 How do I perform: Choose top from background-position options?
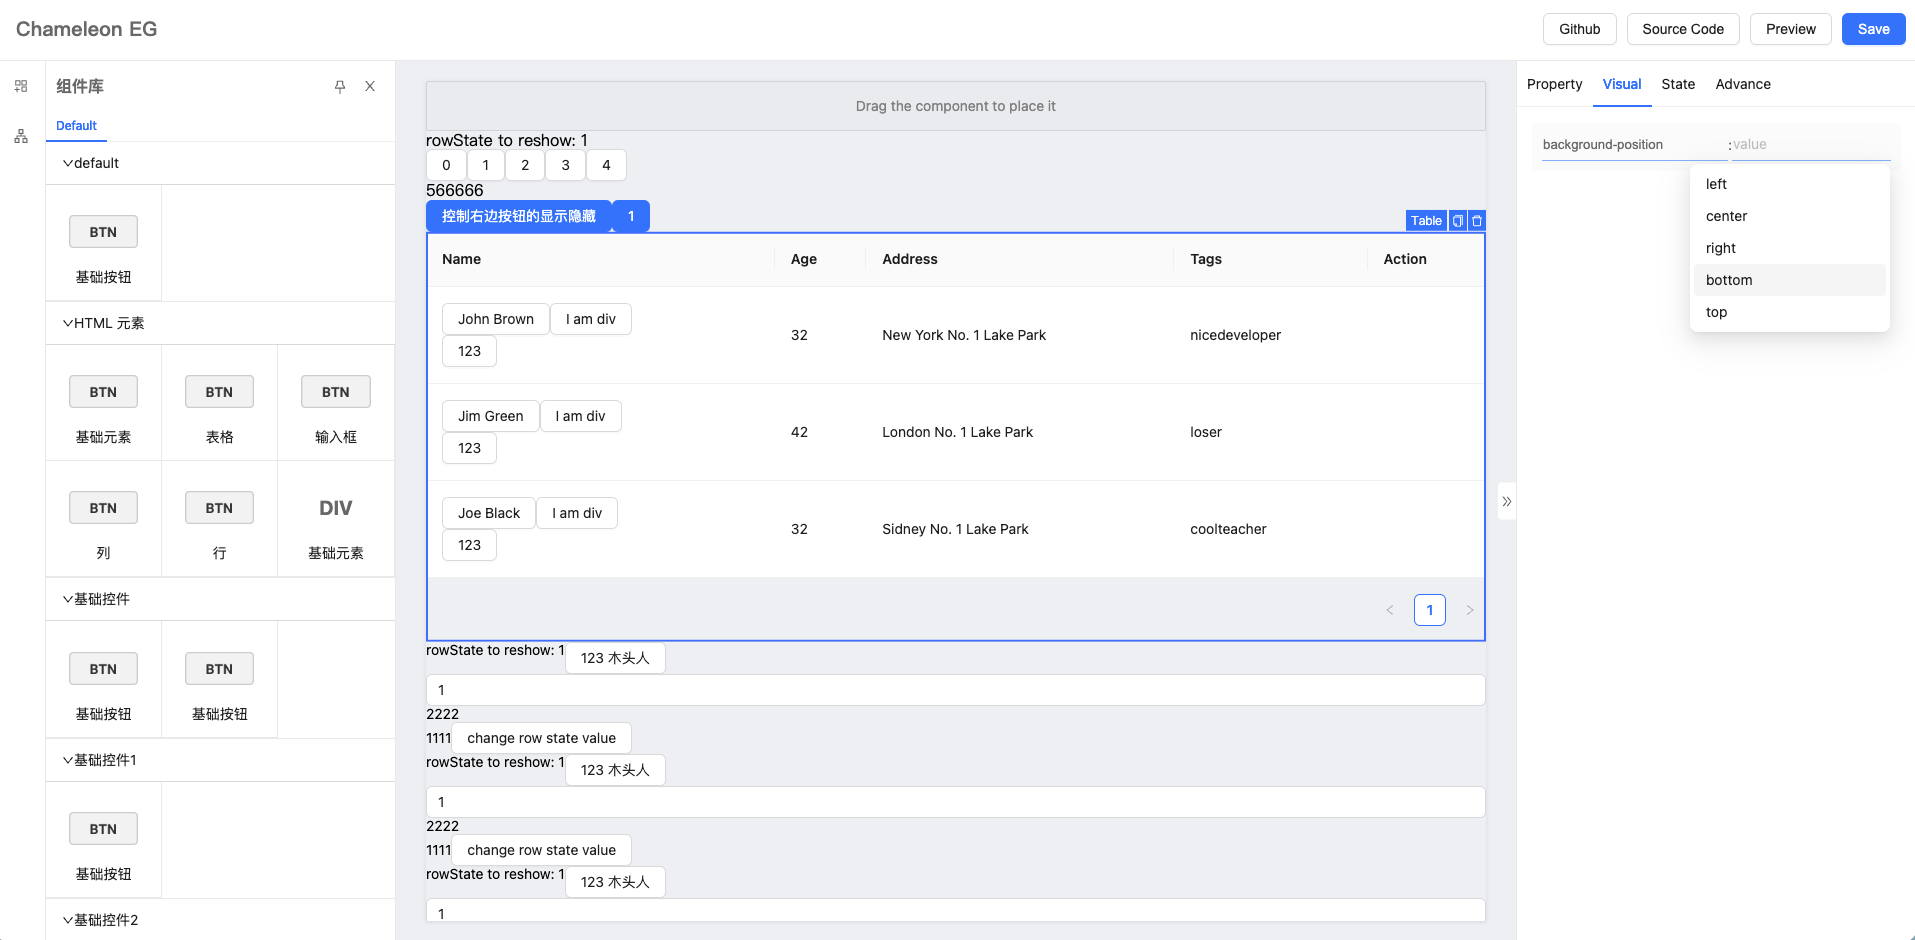[x=1789, y=312]
